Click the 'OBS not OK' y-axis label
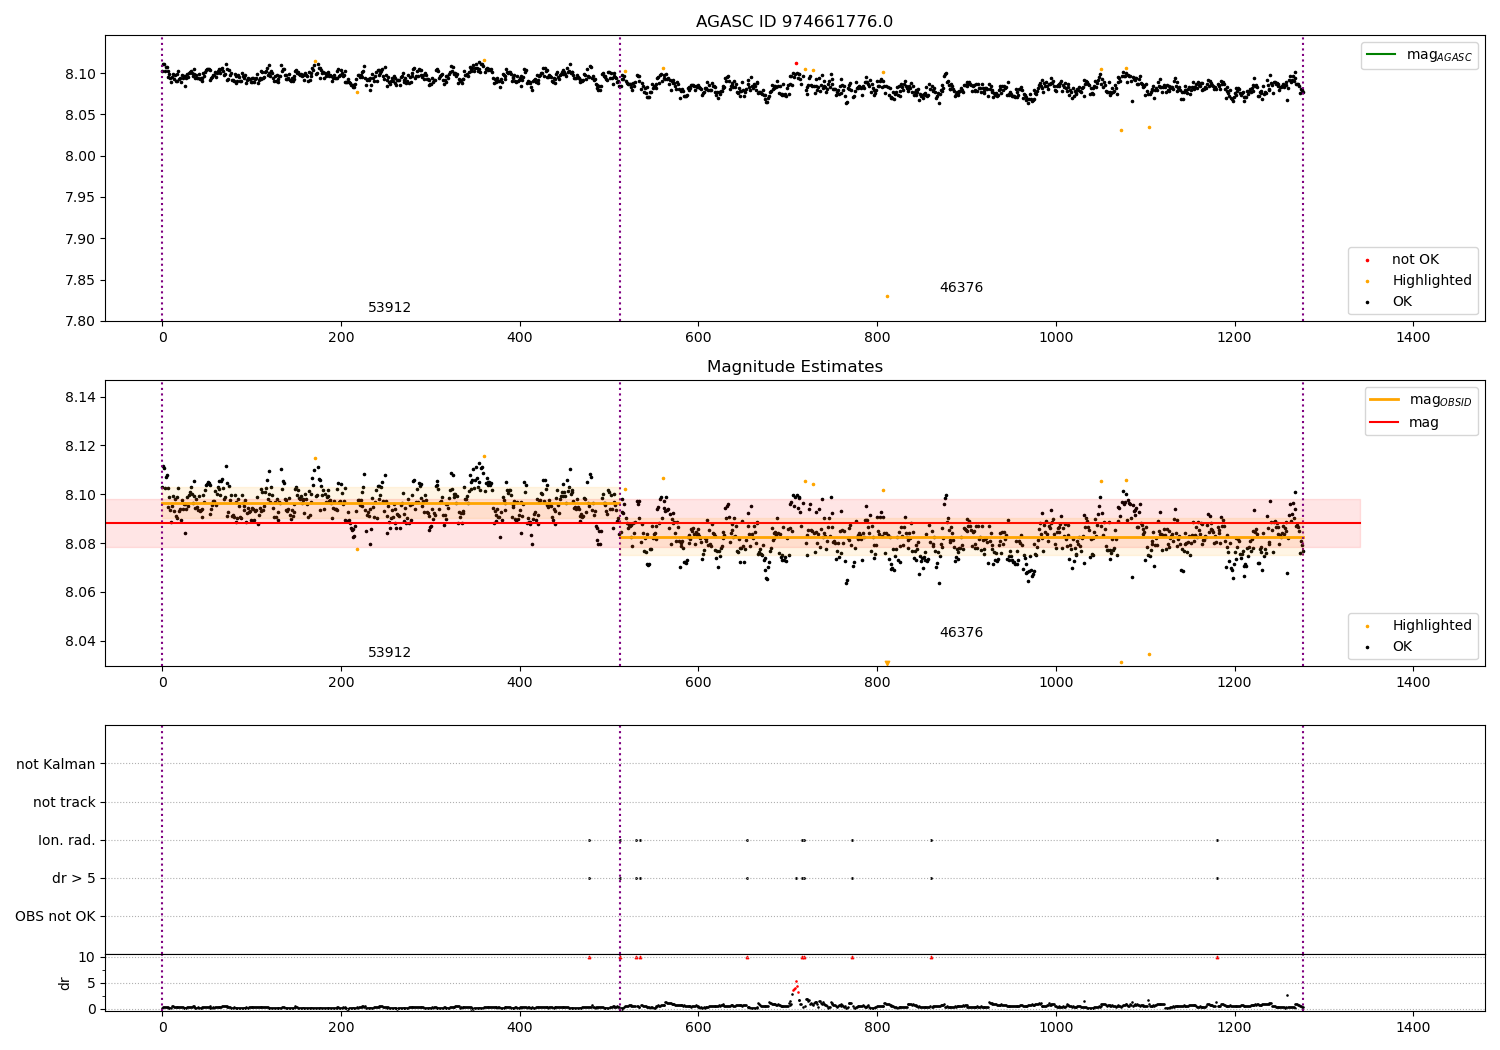Image resolution: width=1500 pixels, height=1050 pixels. coord(55,917)
